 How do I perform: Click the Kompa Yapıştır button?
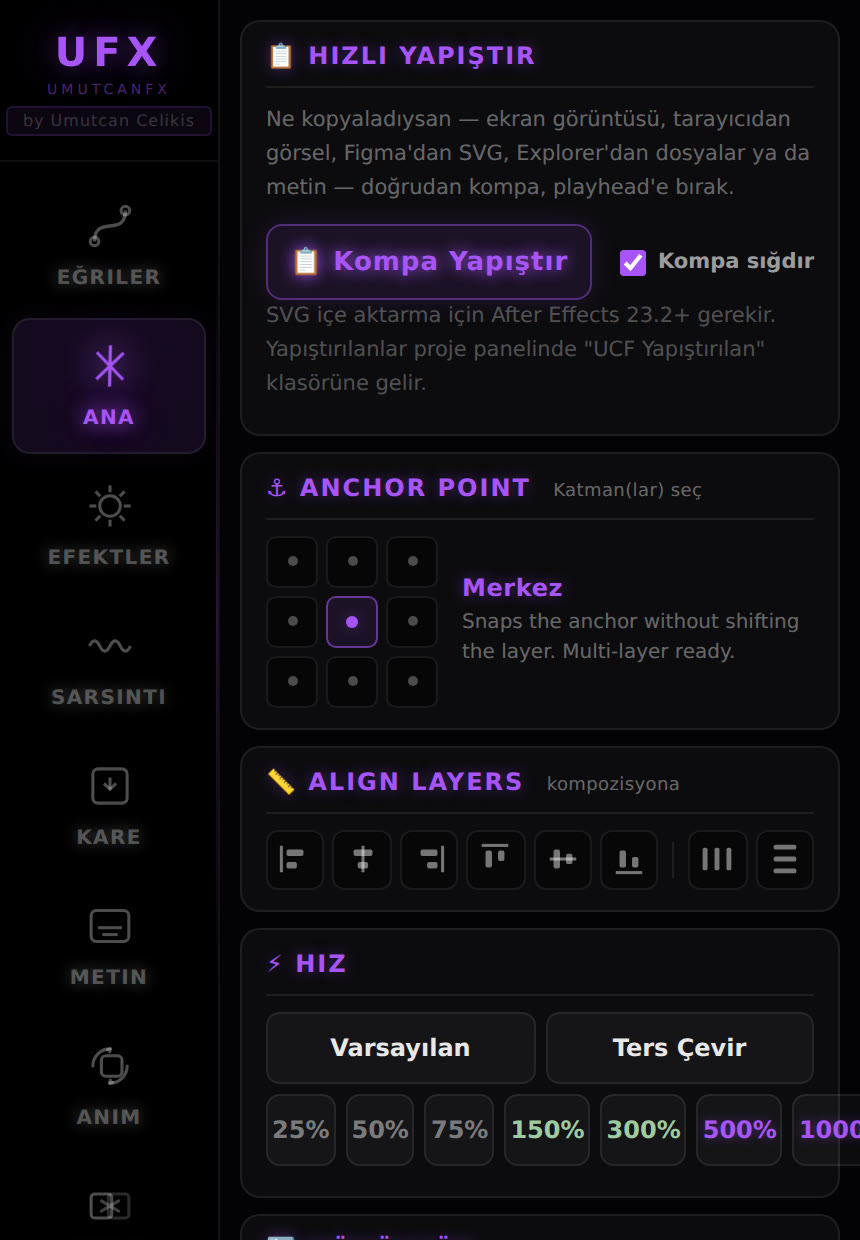[x=429, y=262]
